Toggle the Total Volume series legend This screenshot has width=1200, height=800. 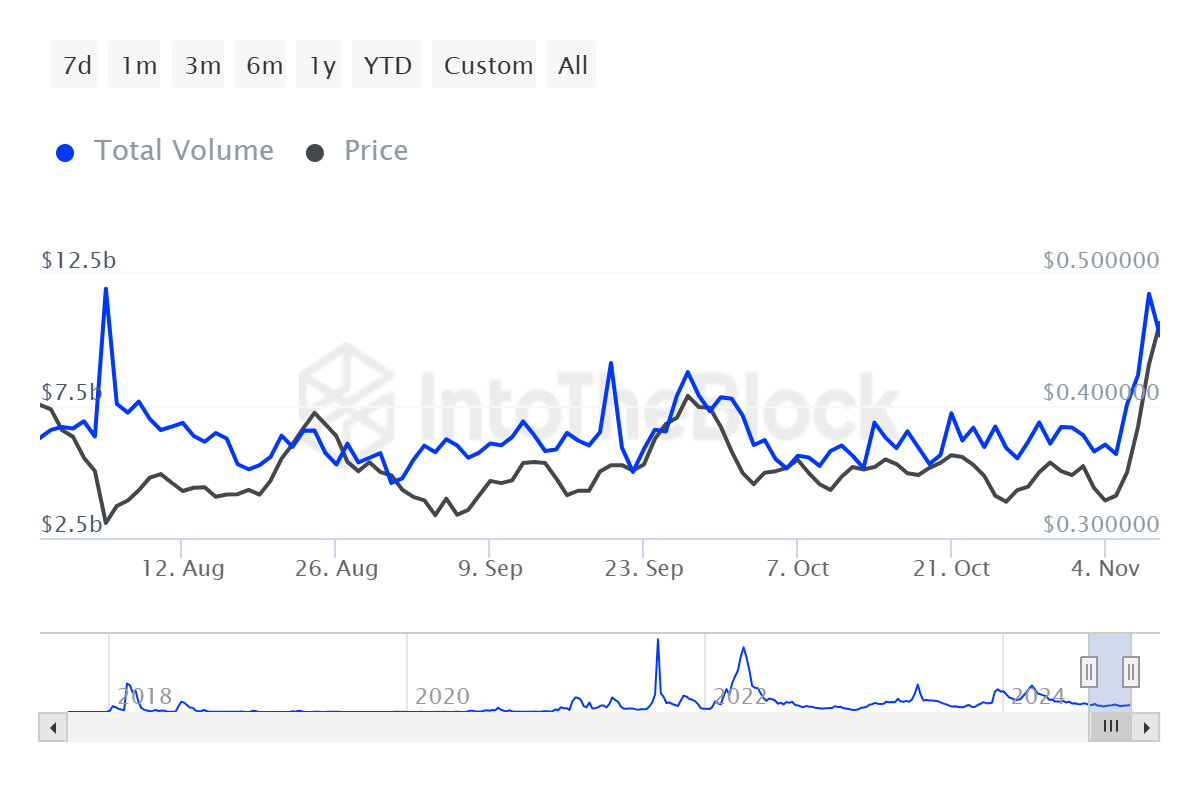point(183,151)
